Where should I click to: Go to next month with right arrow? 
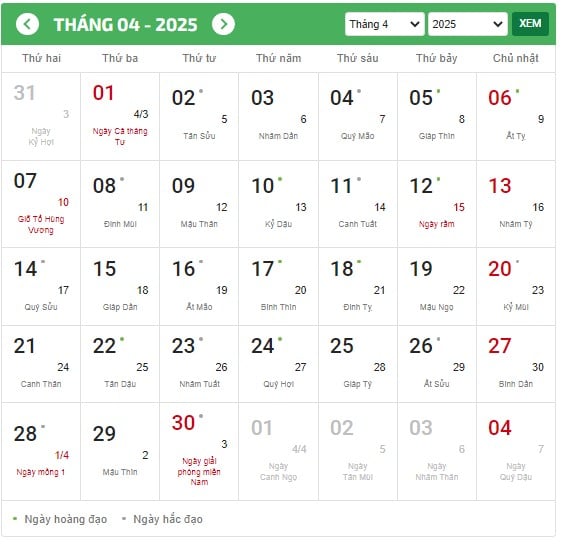point(223,24)
